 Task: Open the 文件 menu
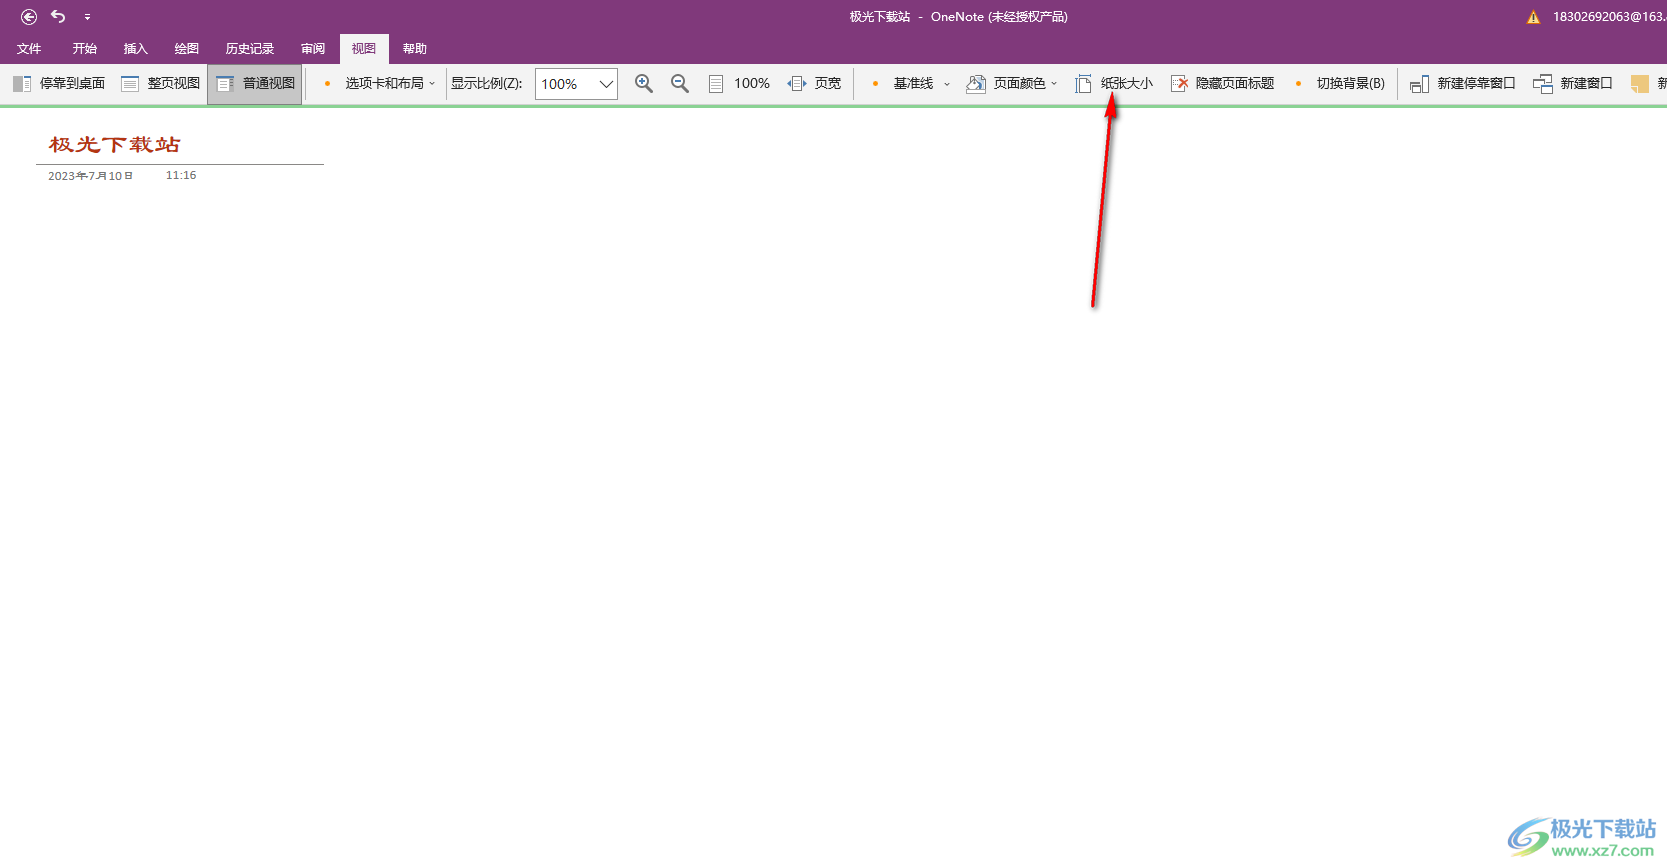click(x=29, y=49)
